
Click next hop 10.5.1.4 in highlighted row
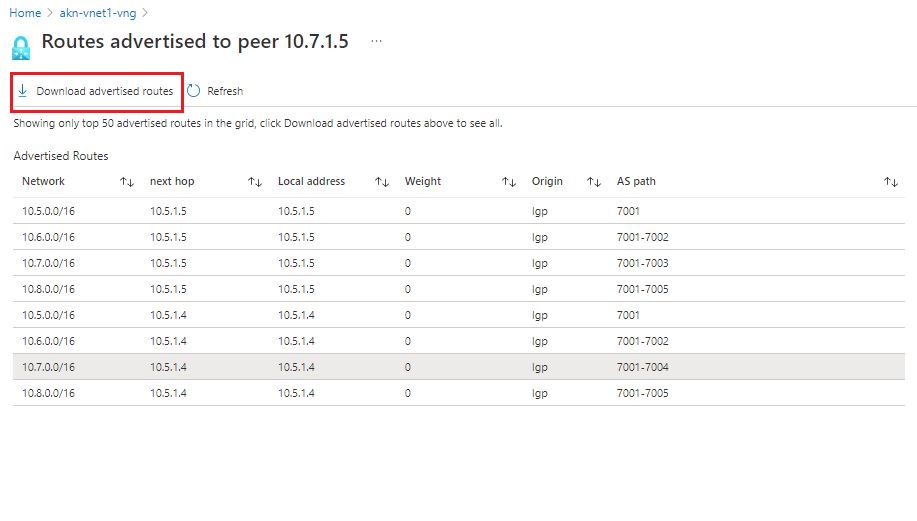point(168,367)
